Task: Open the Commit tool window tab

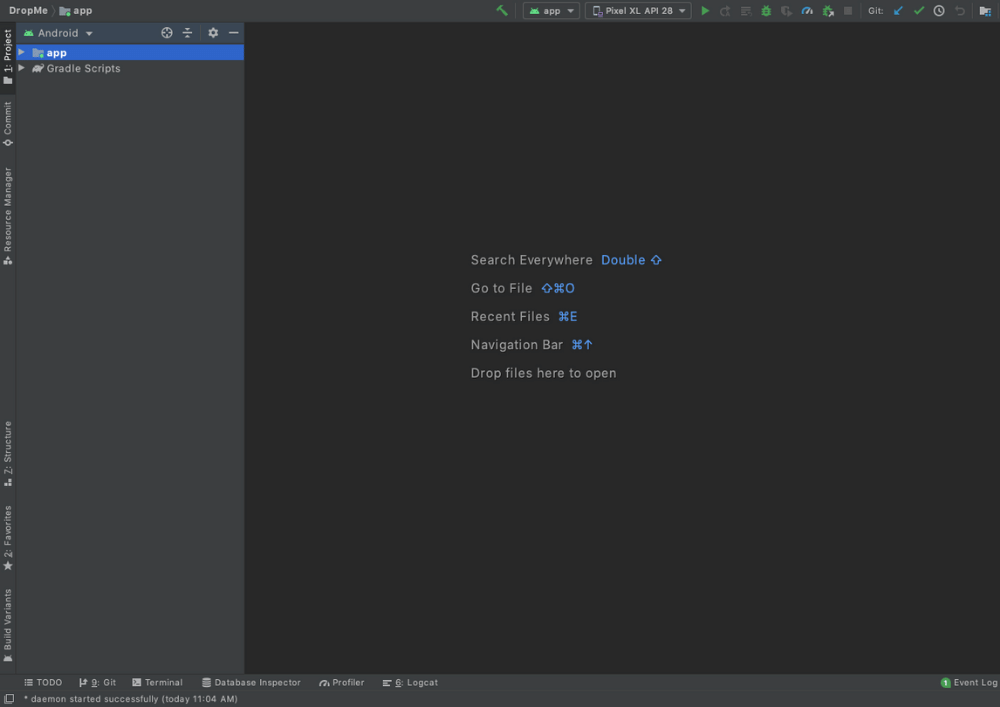Action: 8,124
